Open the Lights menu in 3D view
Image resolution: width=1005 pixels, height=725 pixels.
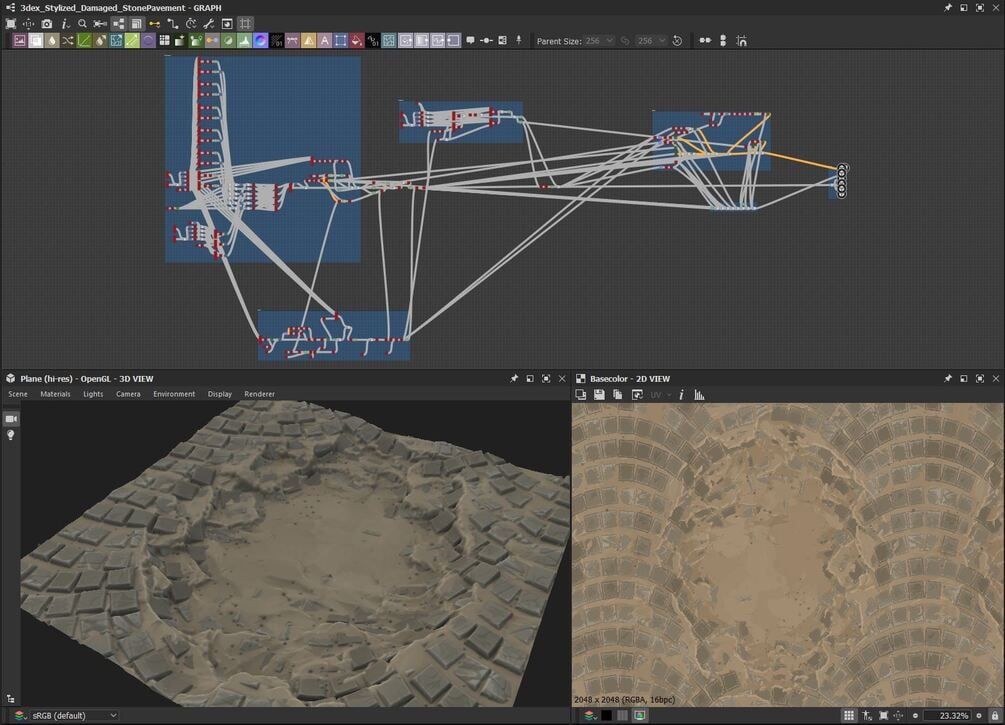pyautogui.click(x=93, y=394)
